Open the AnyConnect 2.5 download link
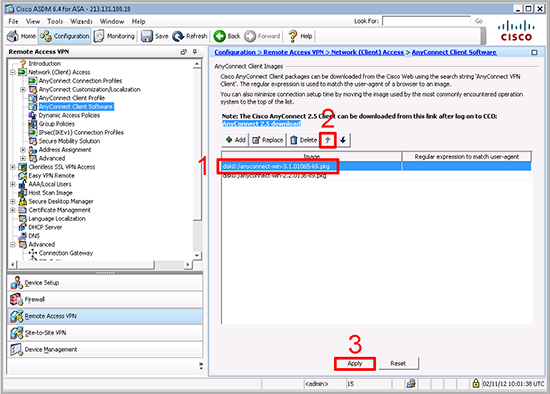This screenshot has height=394, width=550. (x=261, y=123)
